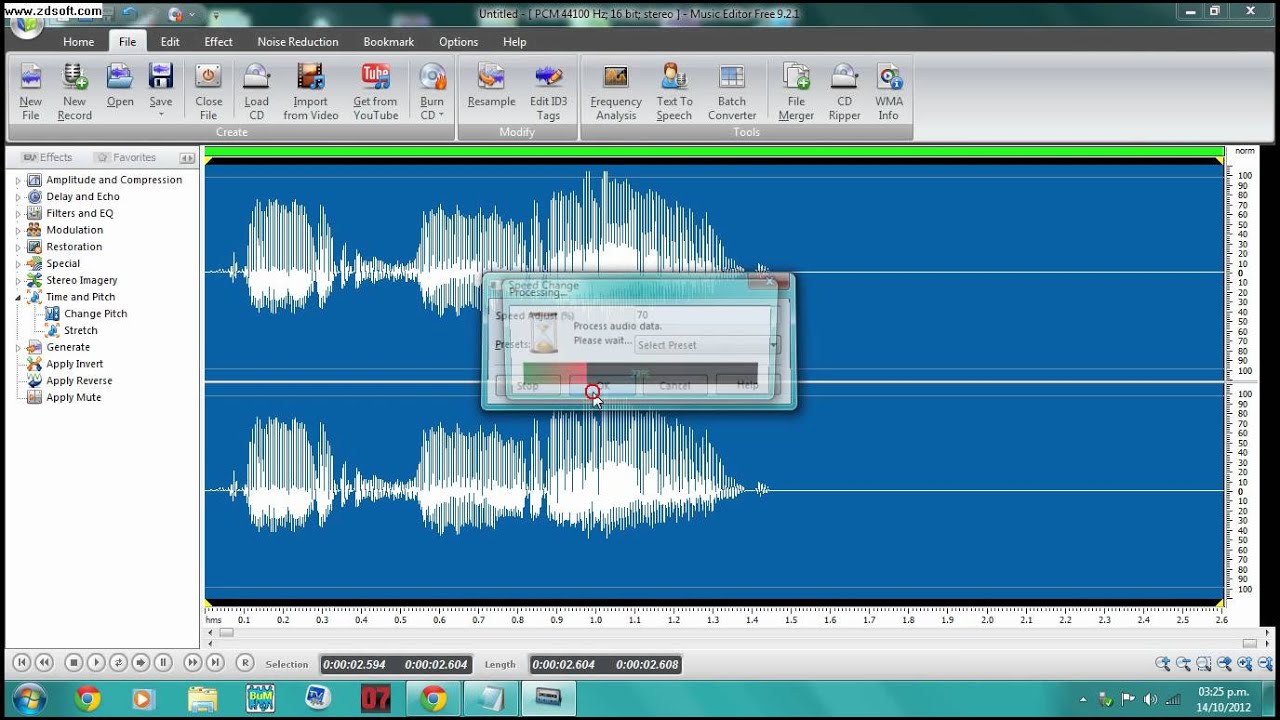1280x720 pixels.
Task: Open the Help tab
Action: click(x=514, y=42)
